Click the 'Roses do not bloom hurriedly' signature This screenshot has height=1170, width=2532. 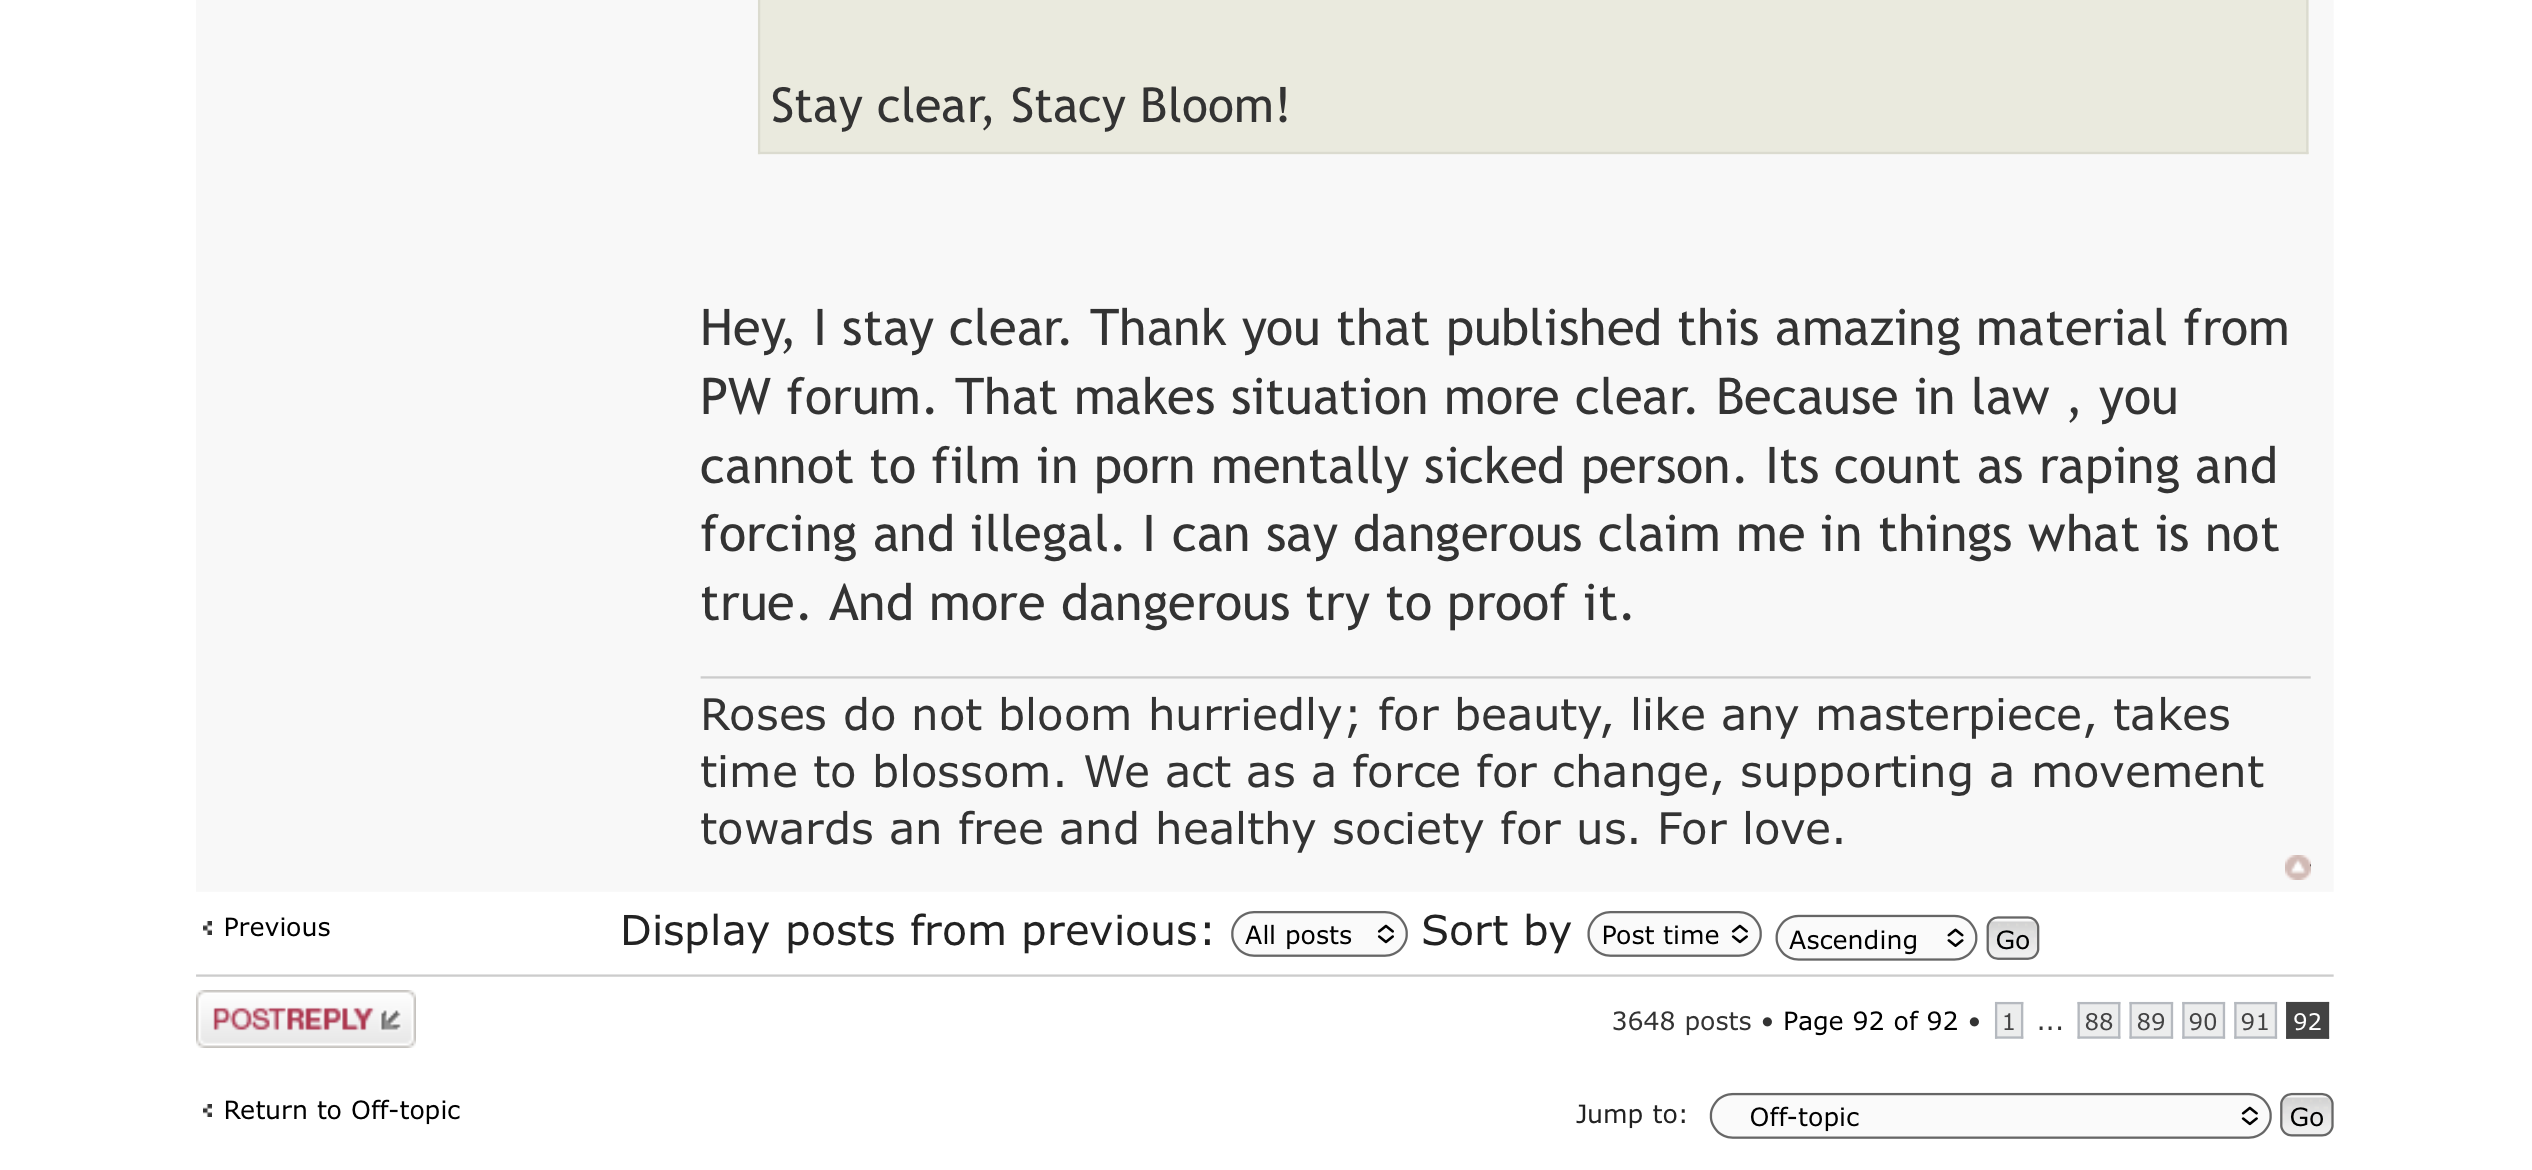(1480, 771)
